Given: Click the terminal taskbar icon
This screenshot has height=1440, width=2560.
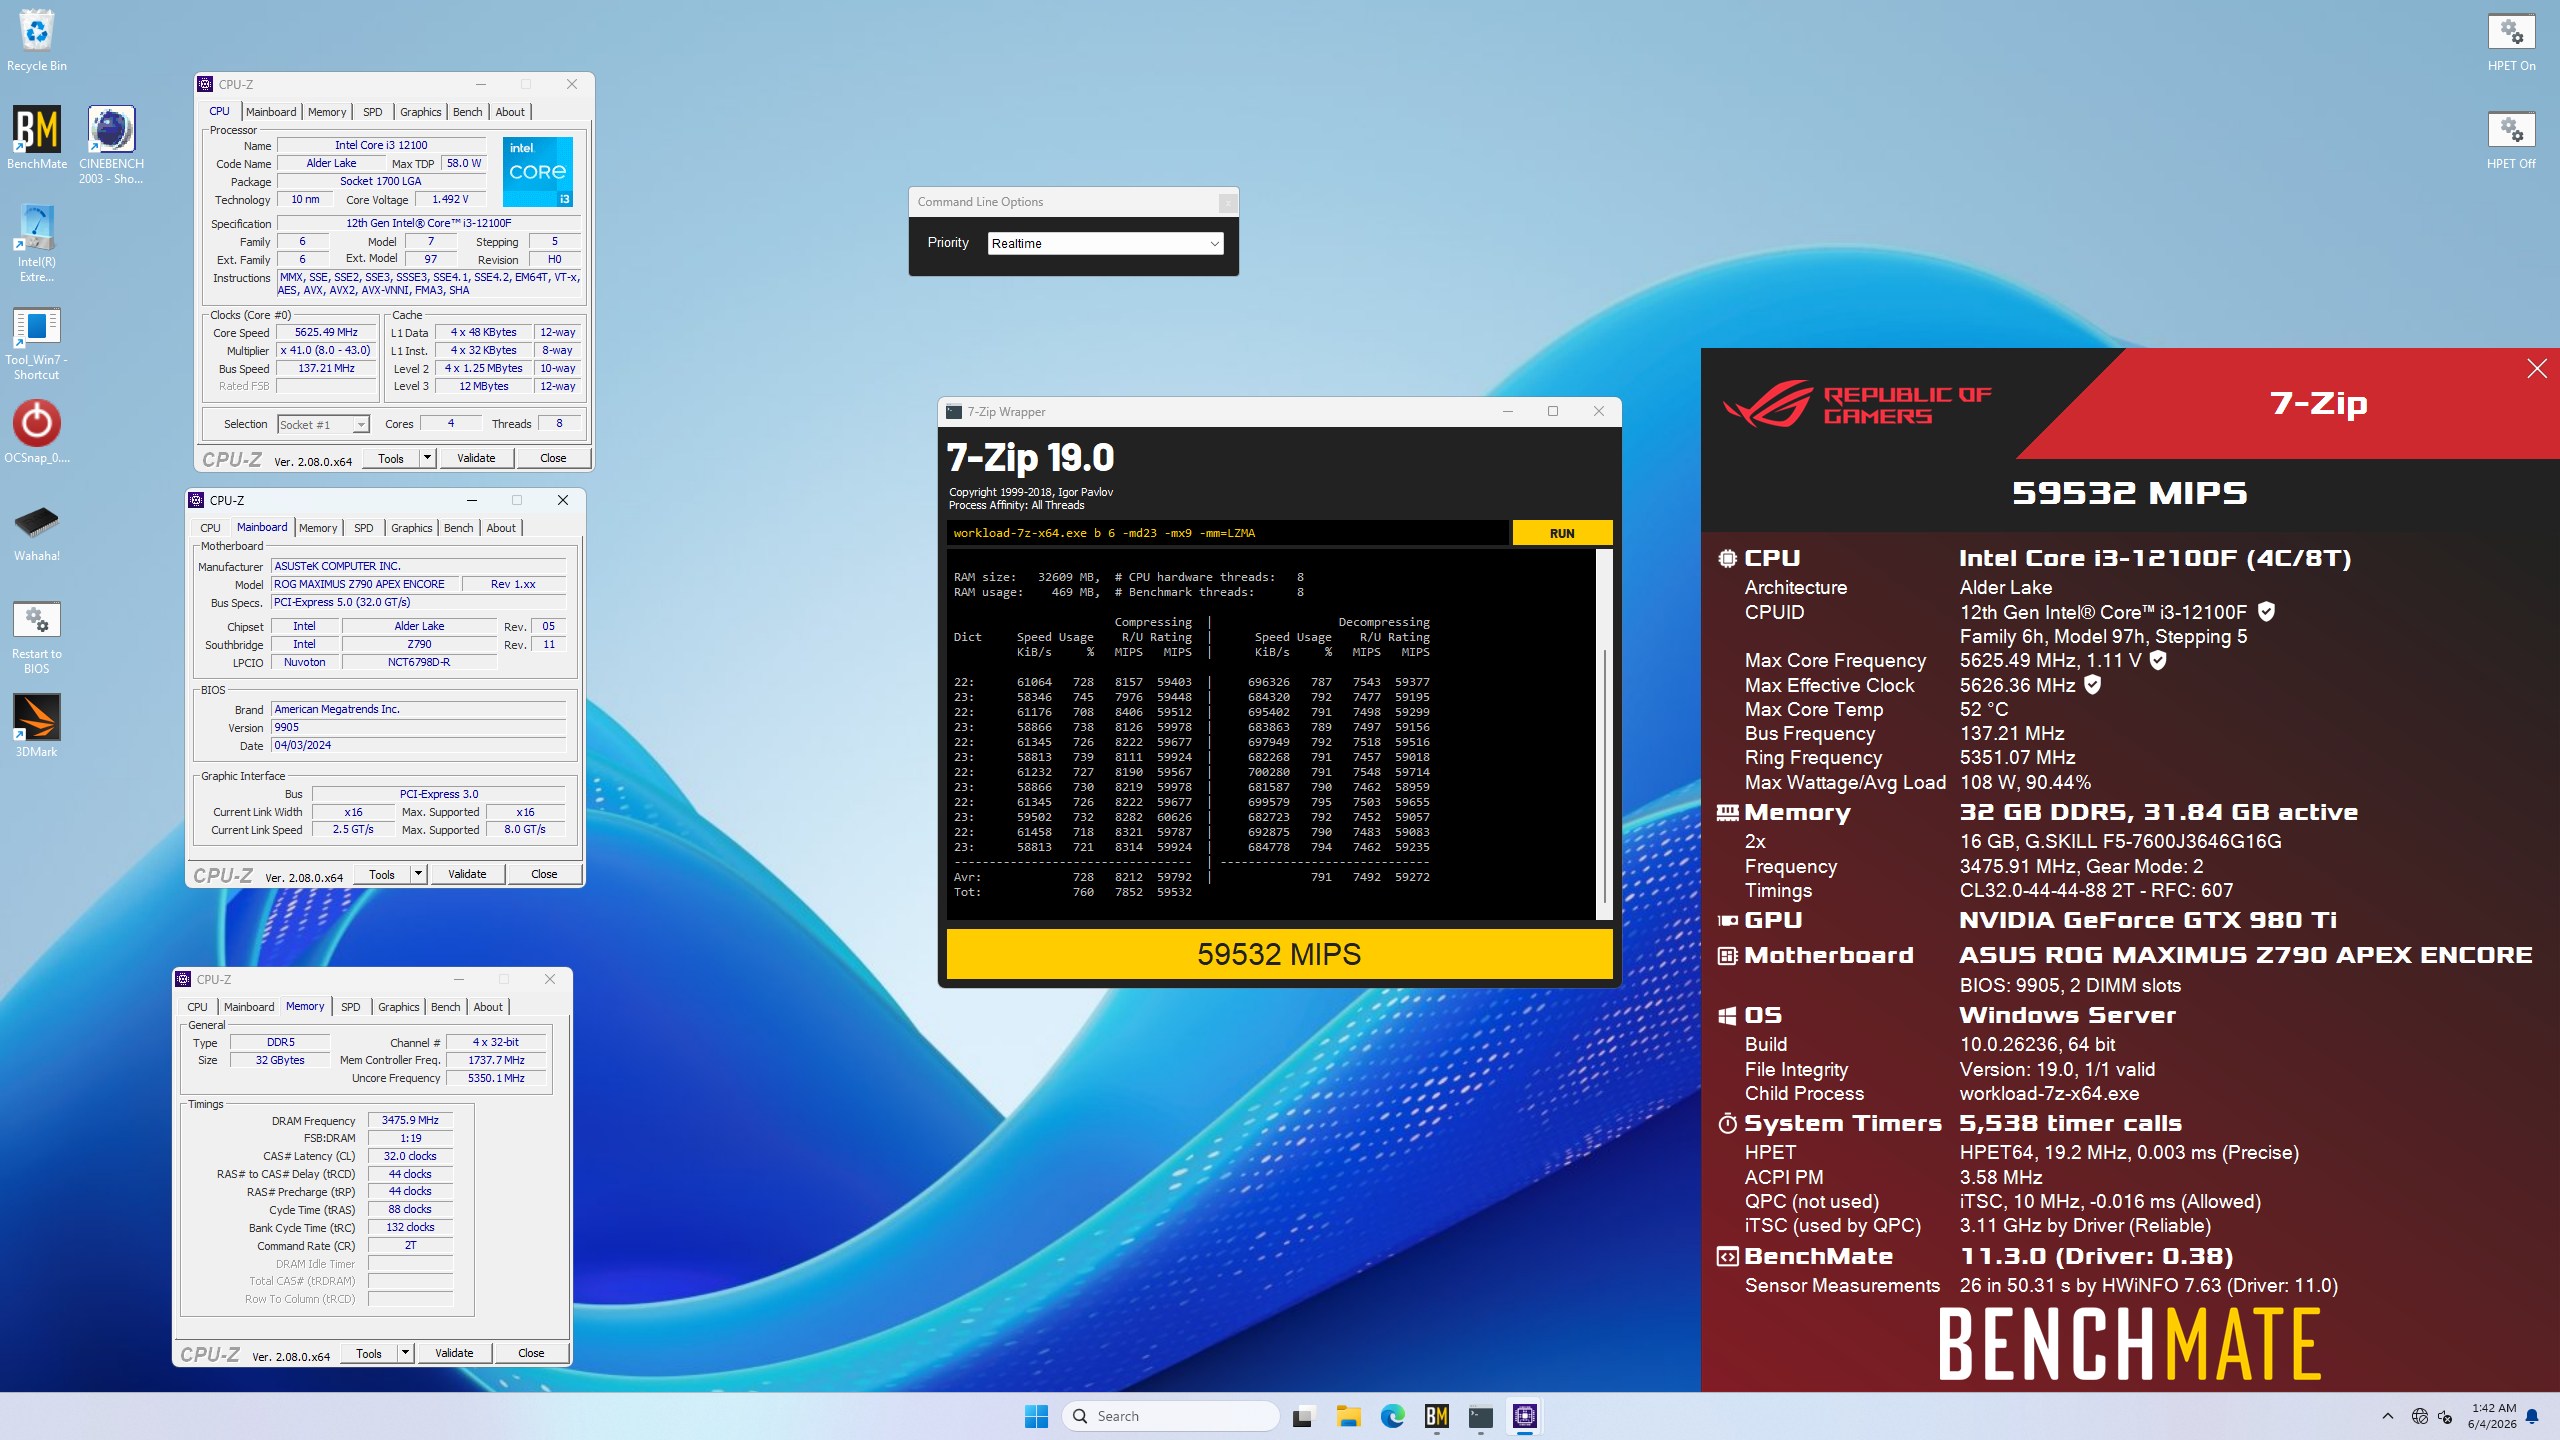Looking at the screenshot, I should click(1481, 1416).
